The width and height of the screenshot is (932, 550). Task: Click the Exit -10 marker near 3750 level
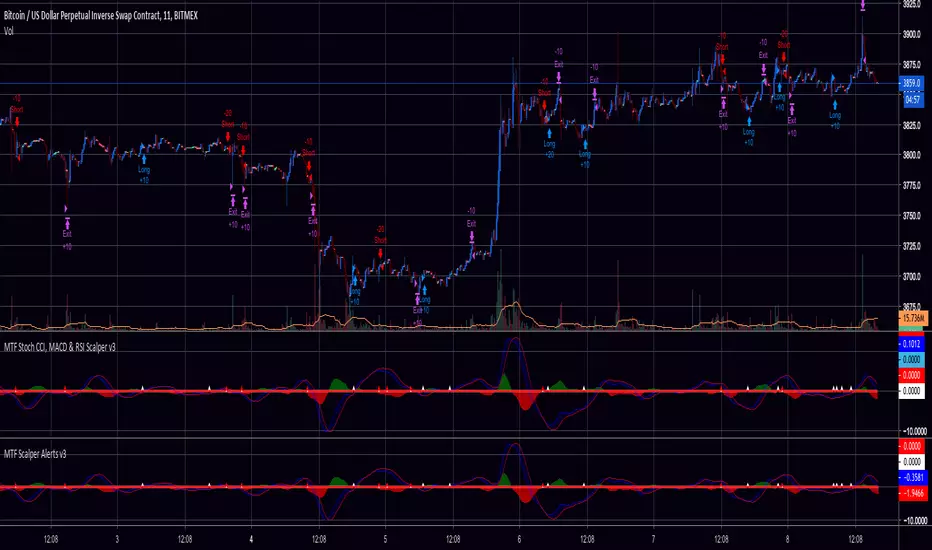[471, 225]
